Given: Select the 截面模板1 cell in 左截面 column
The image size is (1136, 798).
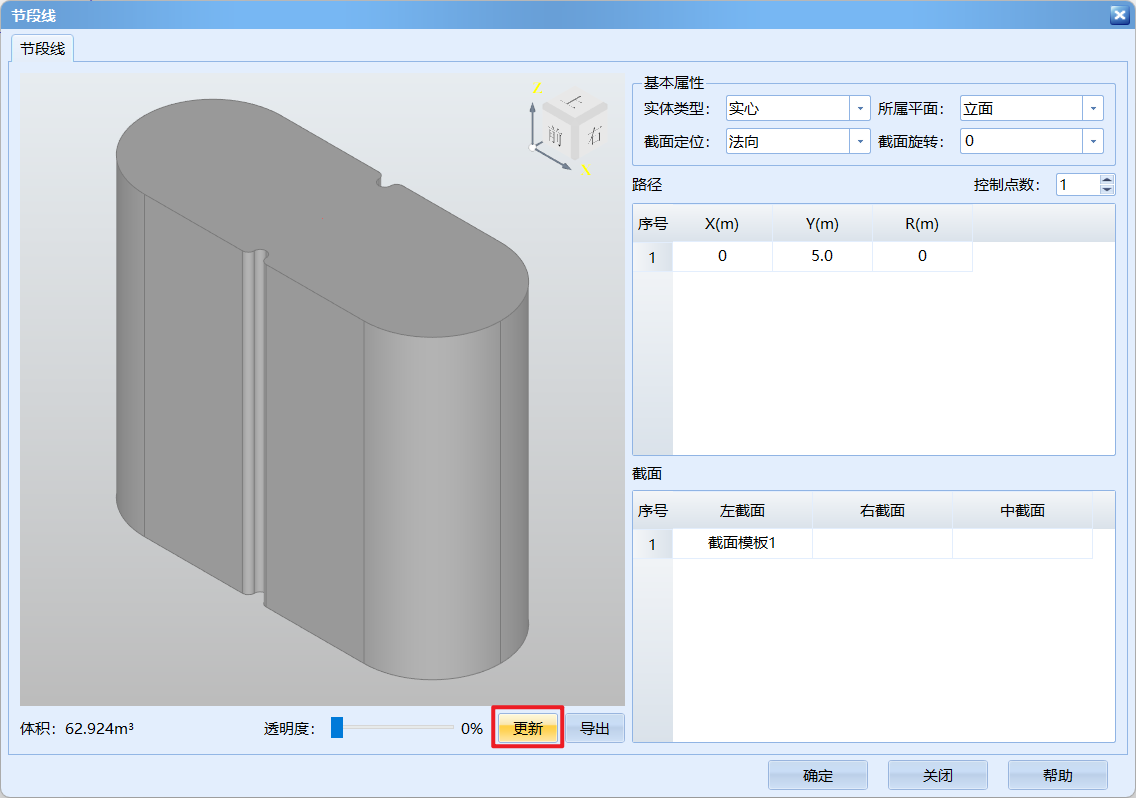Looking at the screenshot, I should point(742,543).
